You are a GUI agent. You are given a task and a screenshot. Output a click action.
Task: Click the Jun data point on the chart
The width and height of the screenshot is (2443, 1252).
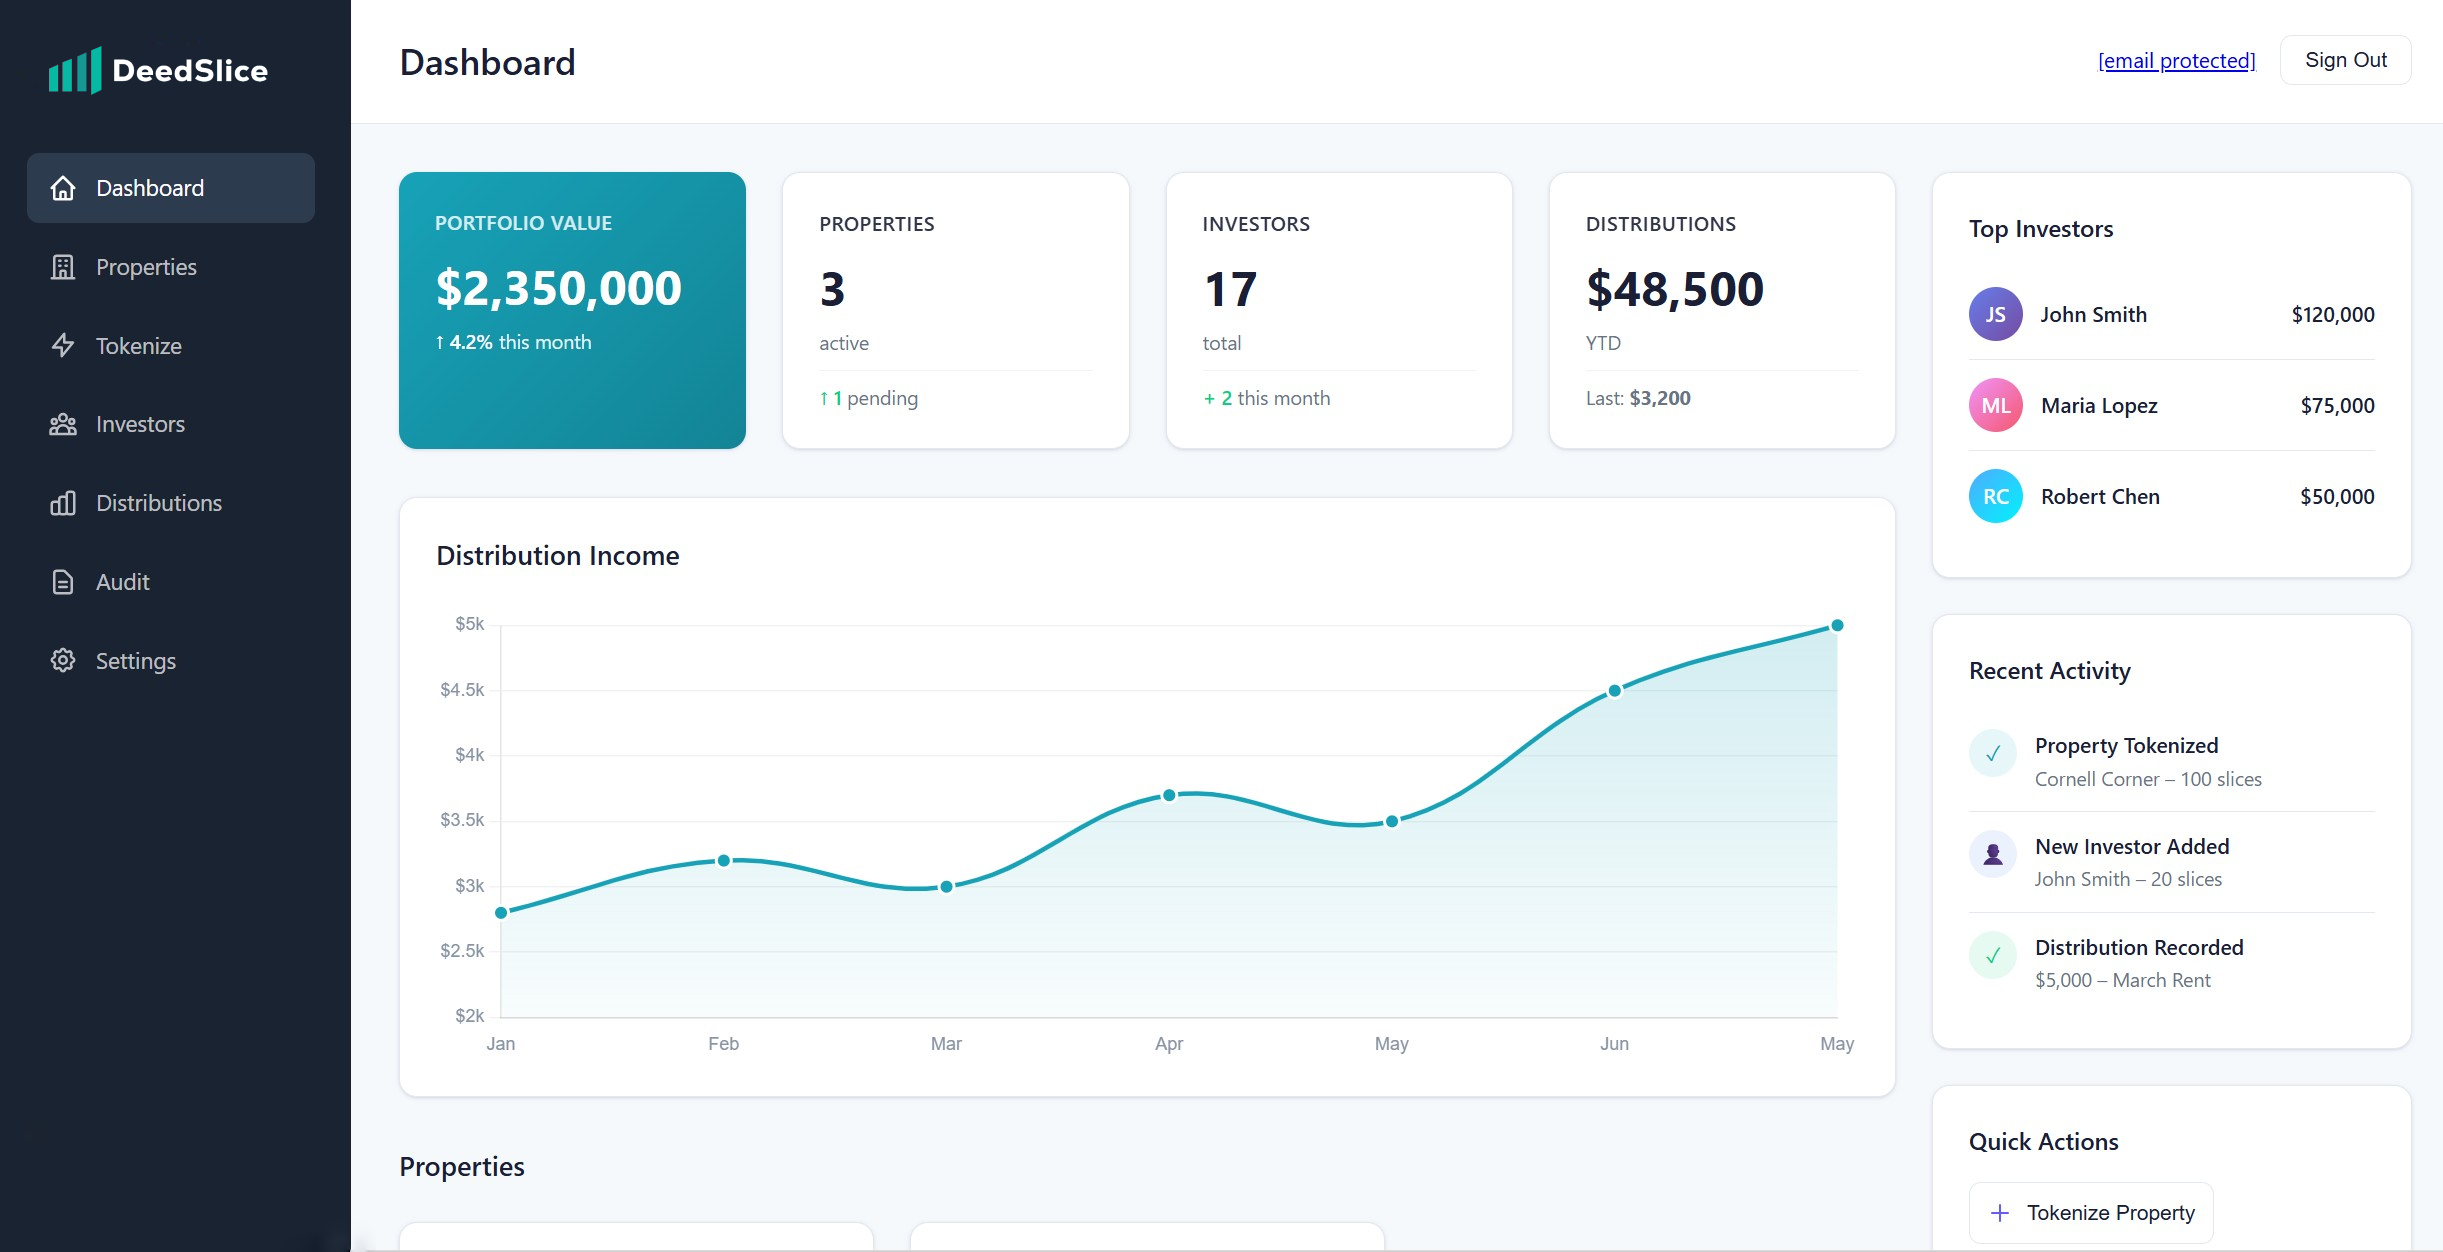pyautogui.click(x=1614, y=689)
